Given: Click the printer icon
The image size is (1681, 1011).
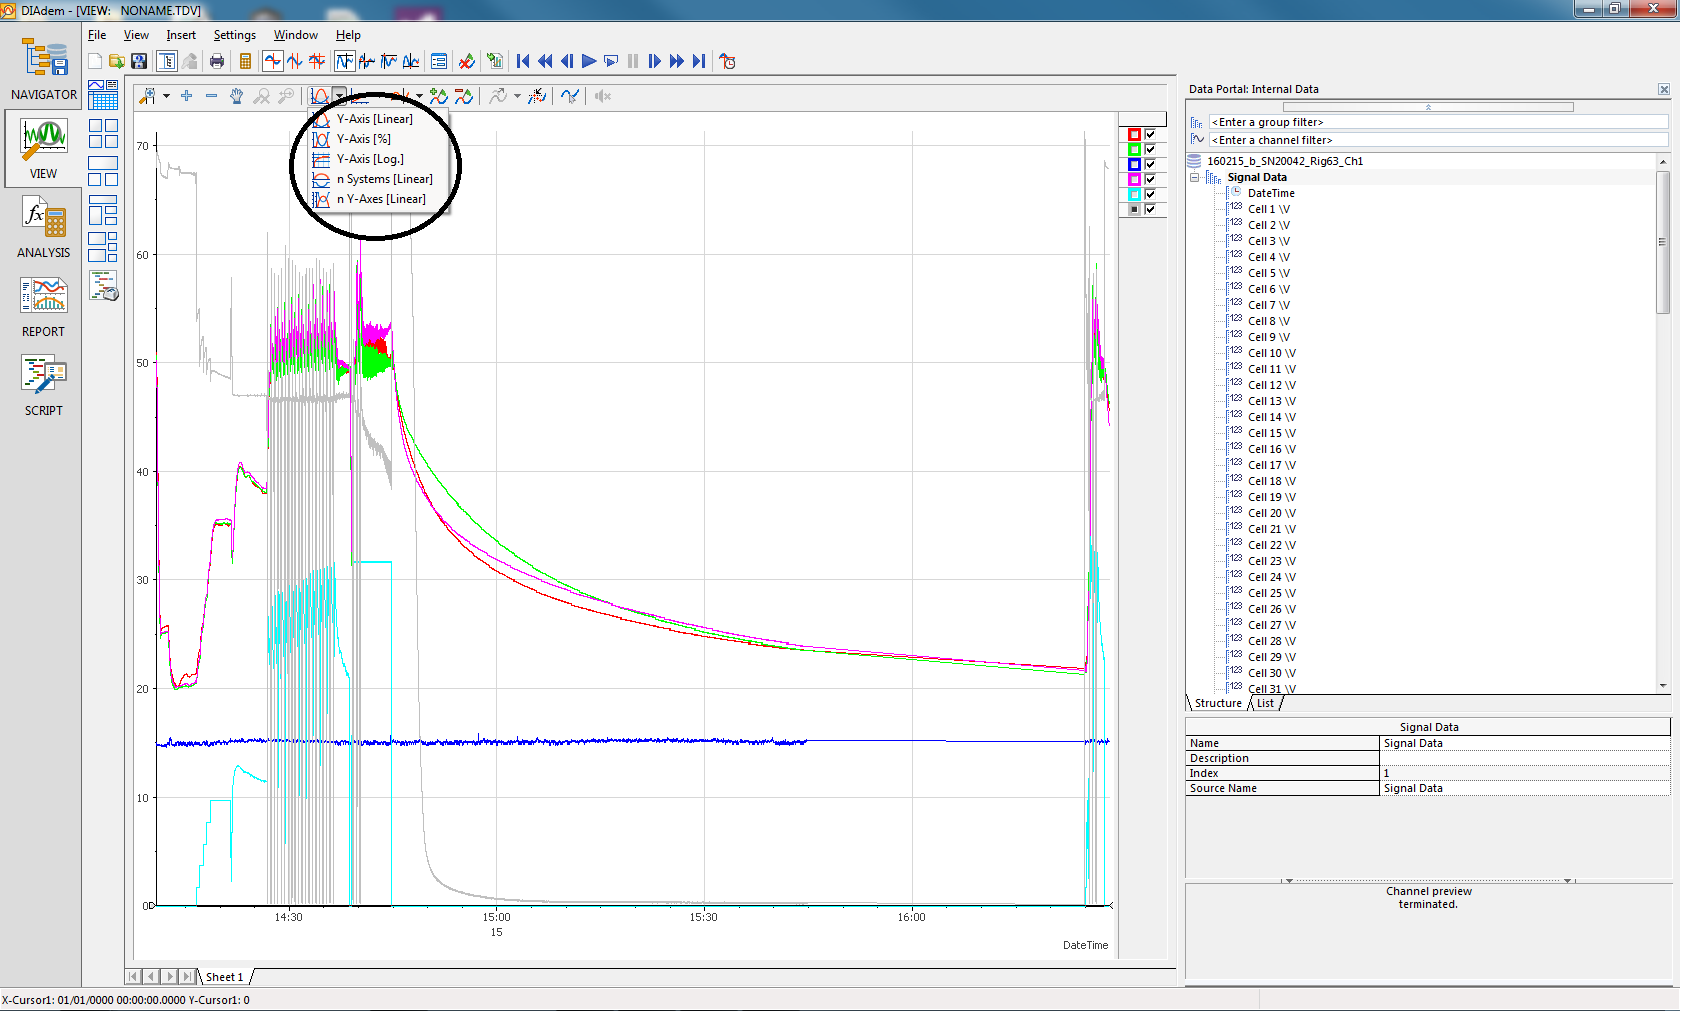Looking at the screenshot, I should (x=217, y=61).
